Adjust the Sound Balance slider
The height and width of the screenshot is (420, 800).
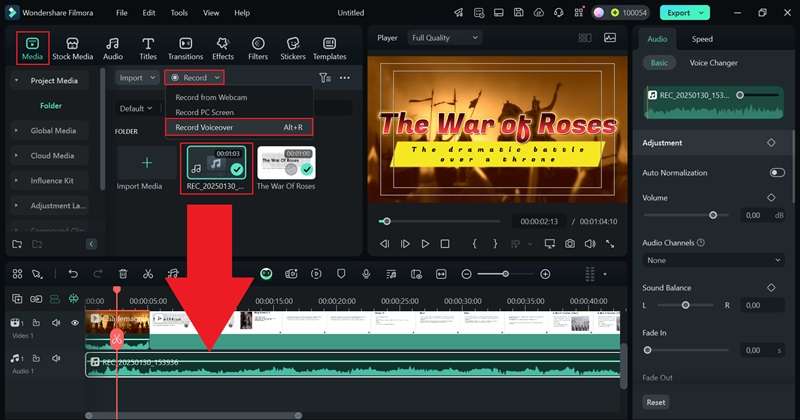[686, 305]
